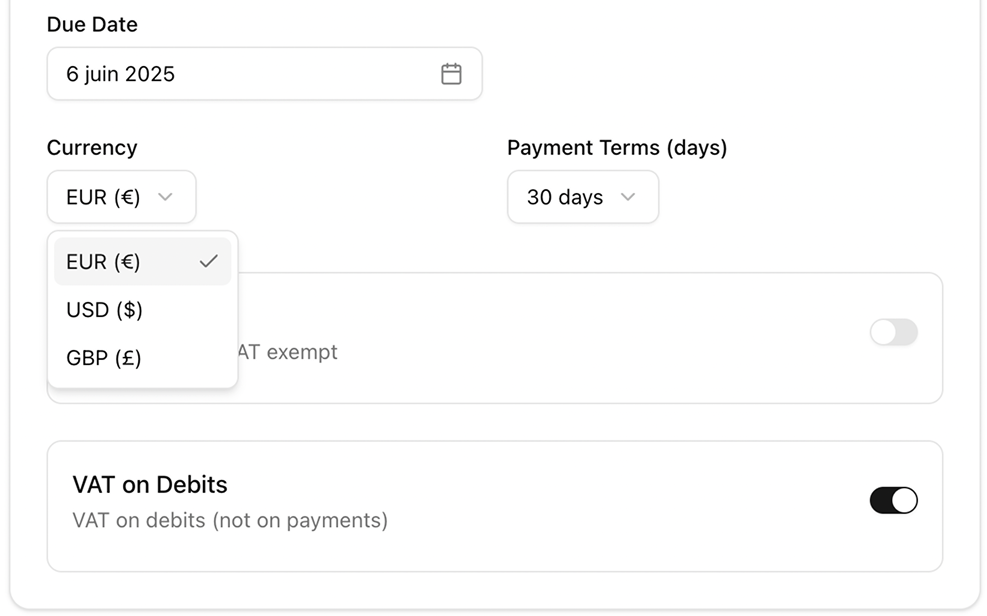Click the VAT on debits (not on payments) description
The width and height of the screenshot is (987, 616).
click(230, 520)
